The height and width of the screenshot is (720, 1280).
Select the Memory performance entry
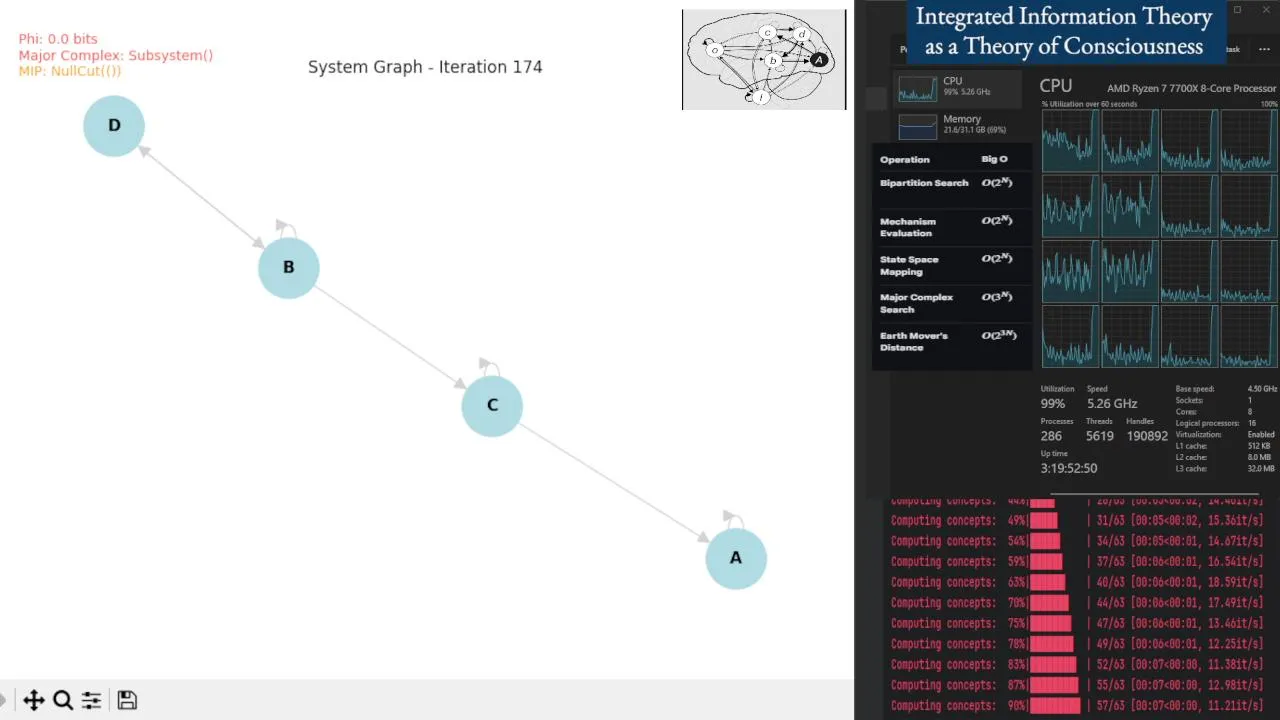pyautogui.click(x=958, y=125)
